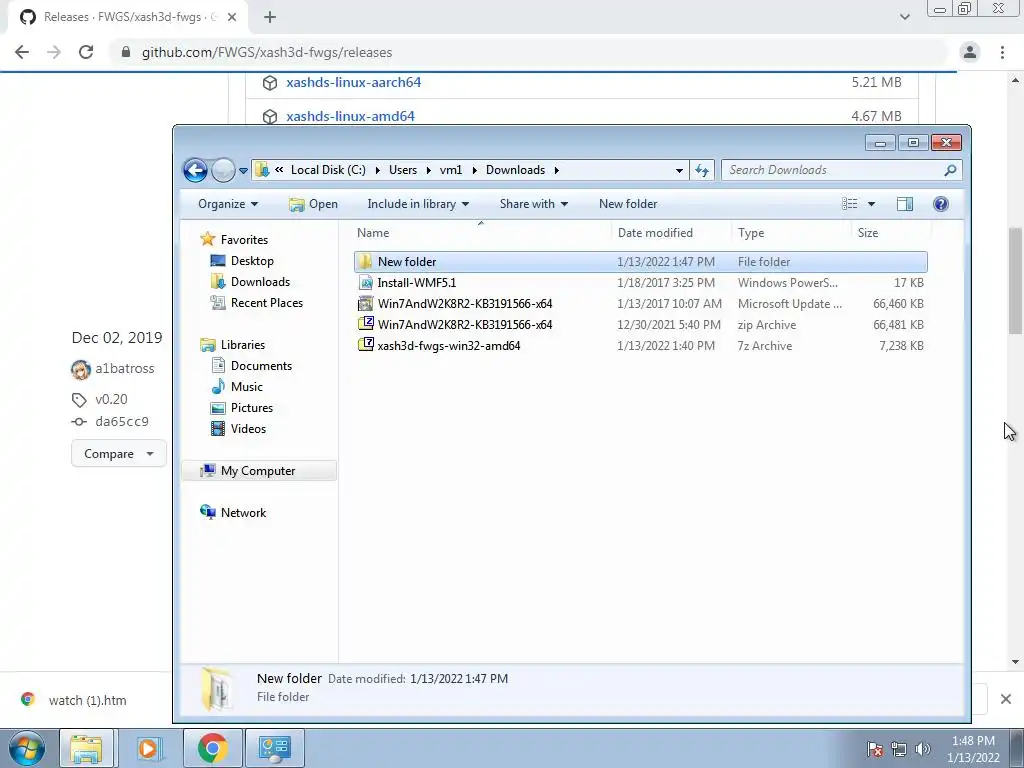Open Recent Places in Favorites
1024x768 pixels.
point(266,302)
